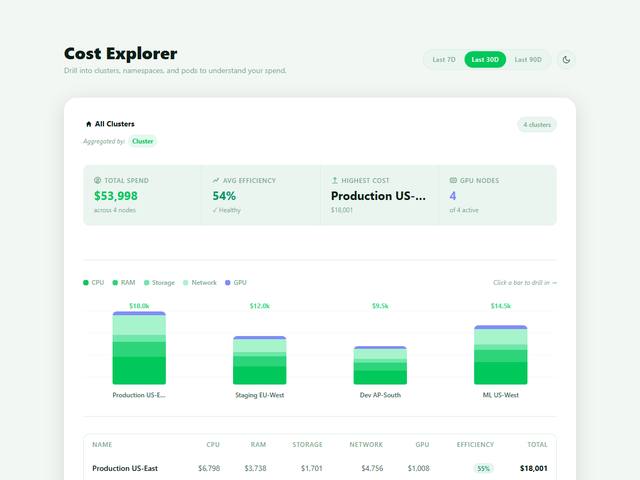Click the $3,738 RAM cost cell
Viewport: 640px width, 480px height.
pyautogui.click(x=255, y=468)
